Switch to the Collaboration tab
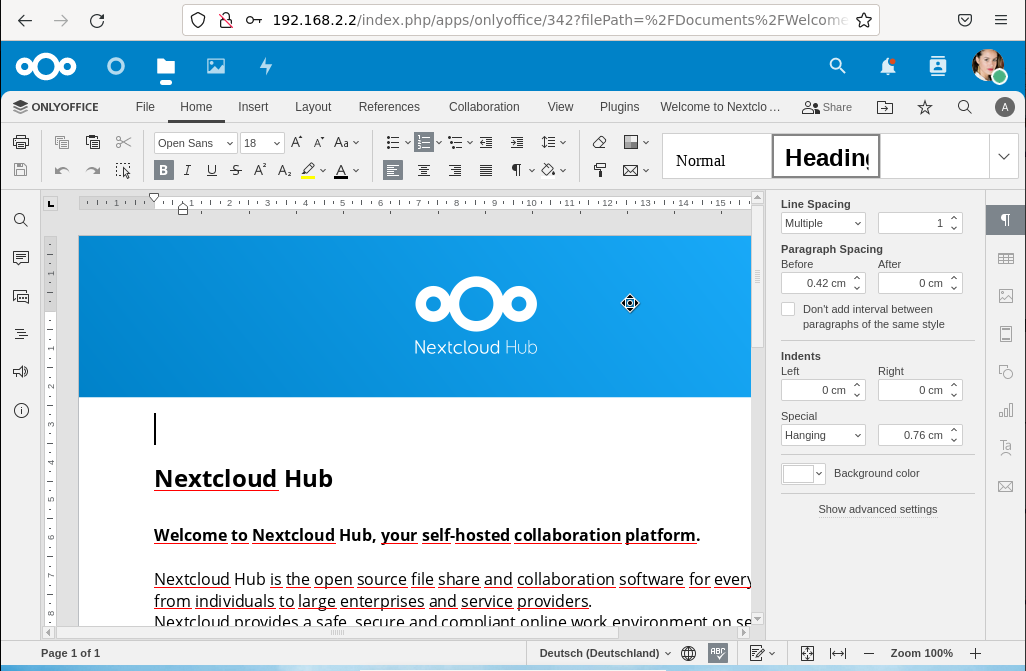This screenshot has height=671, width=1026. click(484, 107)
